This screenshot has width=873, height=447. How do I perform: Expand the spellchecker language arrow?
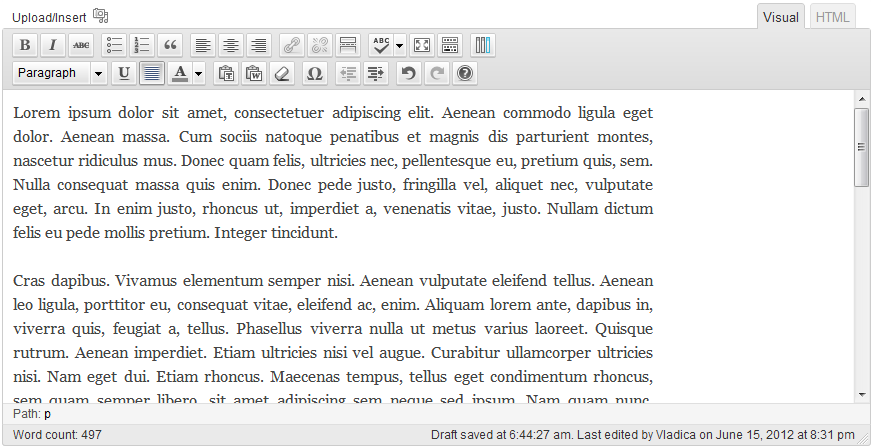pos(400,45)
